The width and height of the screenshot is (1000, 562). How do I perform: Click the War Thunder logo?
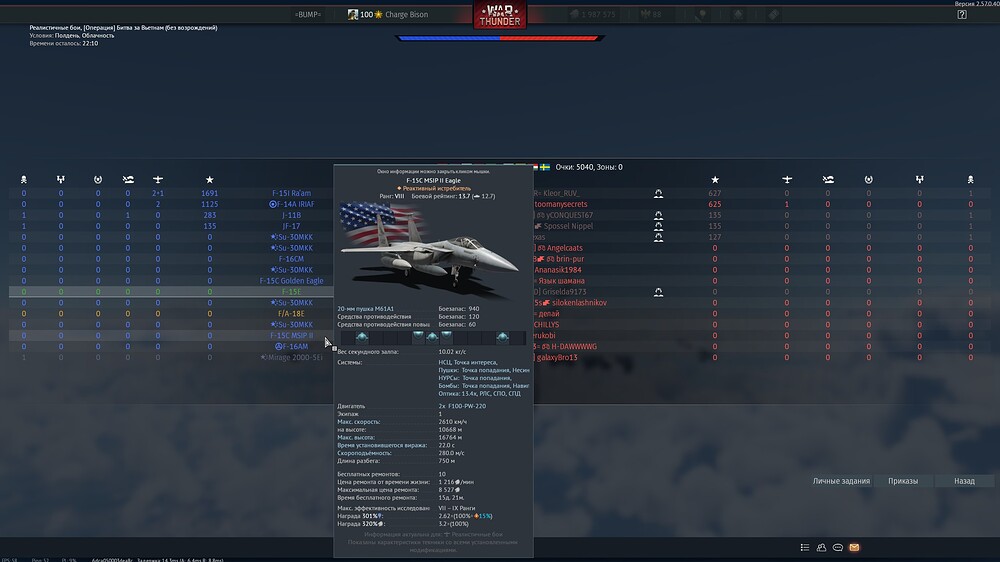click(x=499, y=15)
